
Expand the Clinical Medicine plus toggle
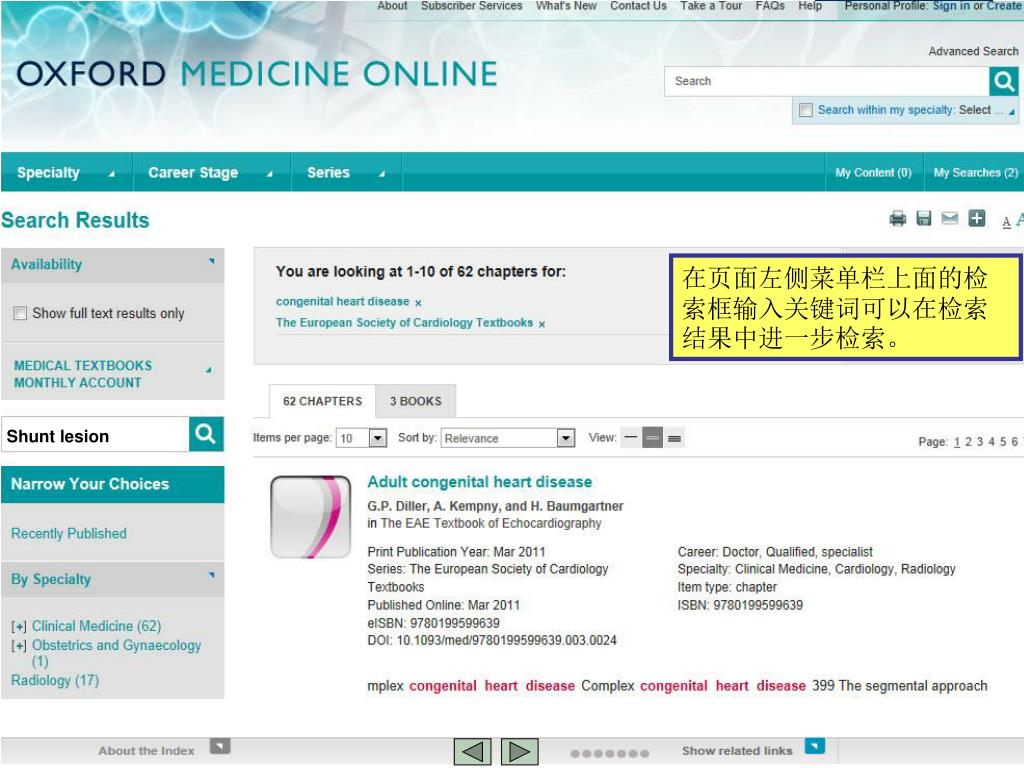(19, 627)
